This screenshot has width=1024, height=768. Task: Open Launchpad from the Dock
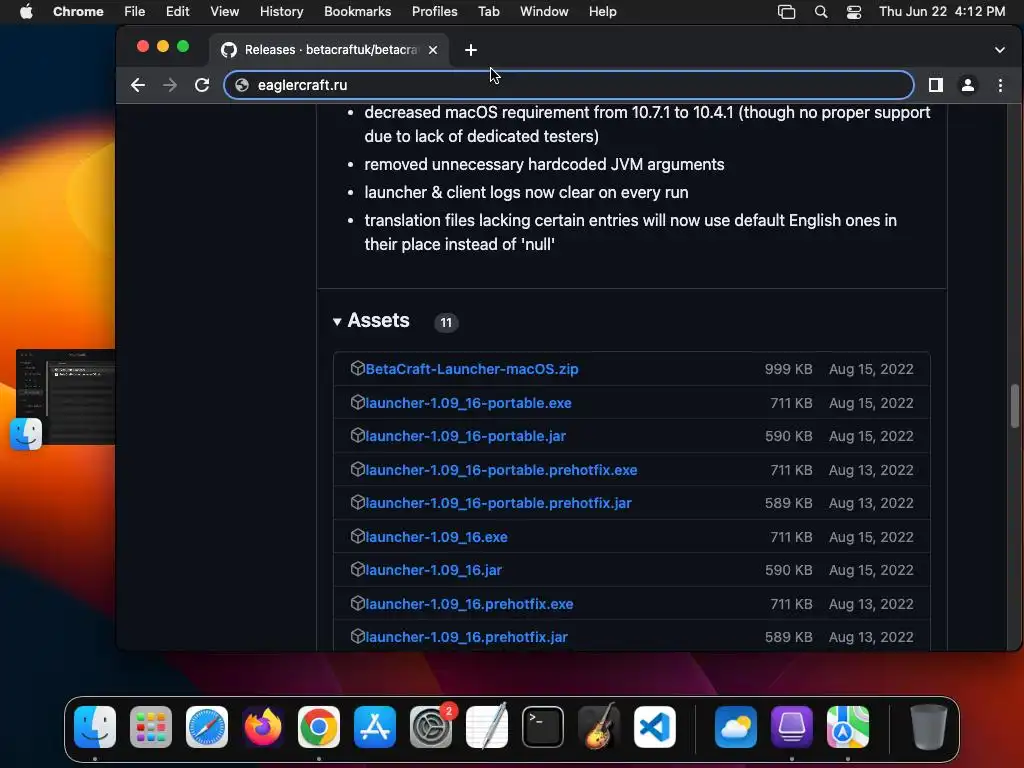[151, 727]
